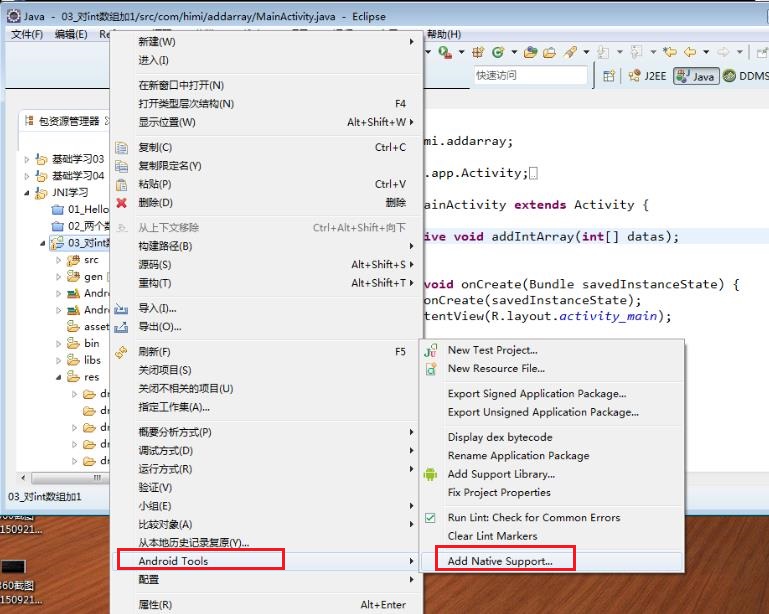Click the Refresh icon in context menu
The height and width of the screenshot is (614, 769).
point(121,352)
